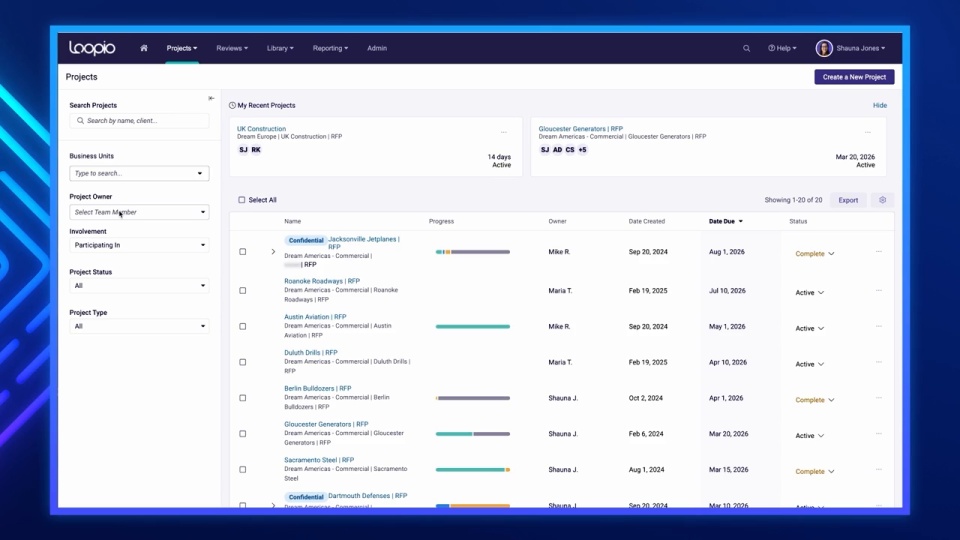Open the Library menu
Image resolution: width=960 pixels, height=540 pixels.
point(280,48)
